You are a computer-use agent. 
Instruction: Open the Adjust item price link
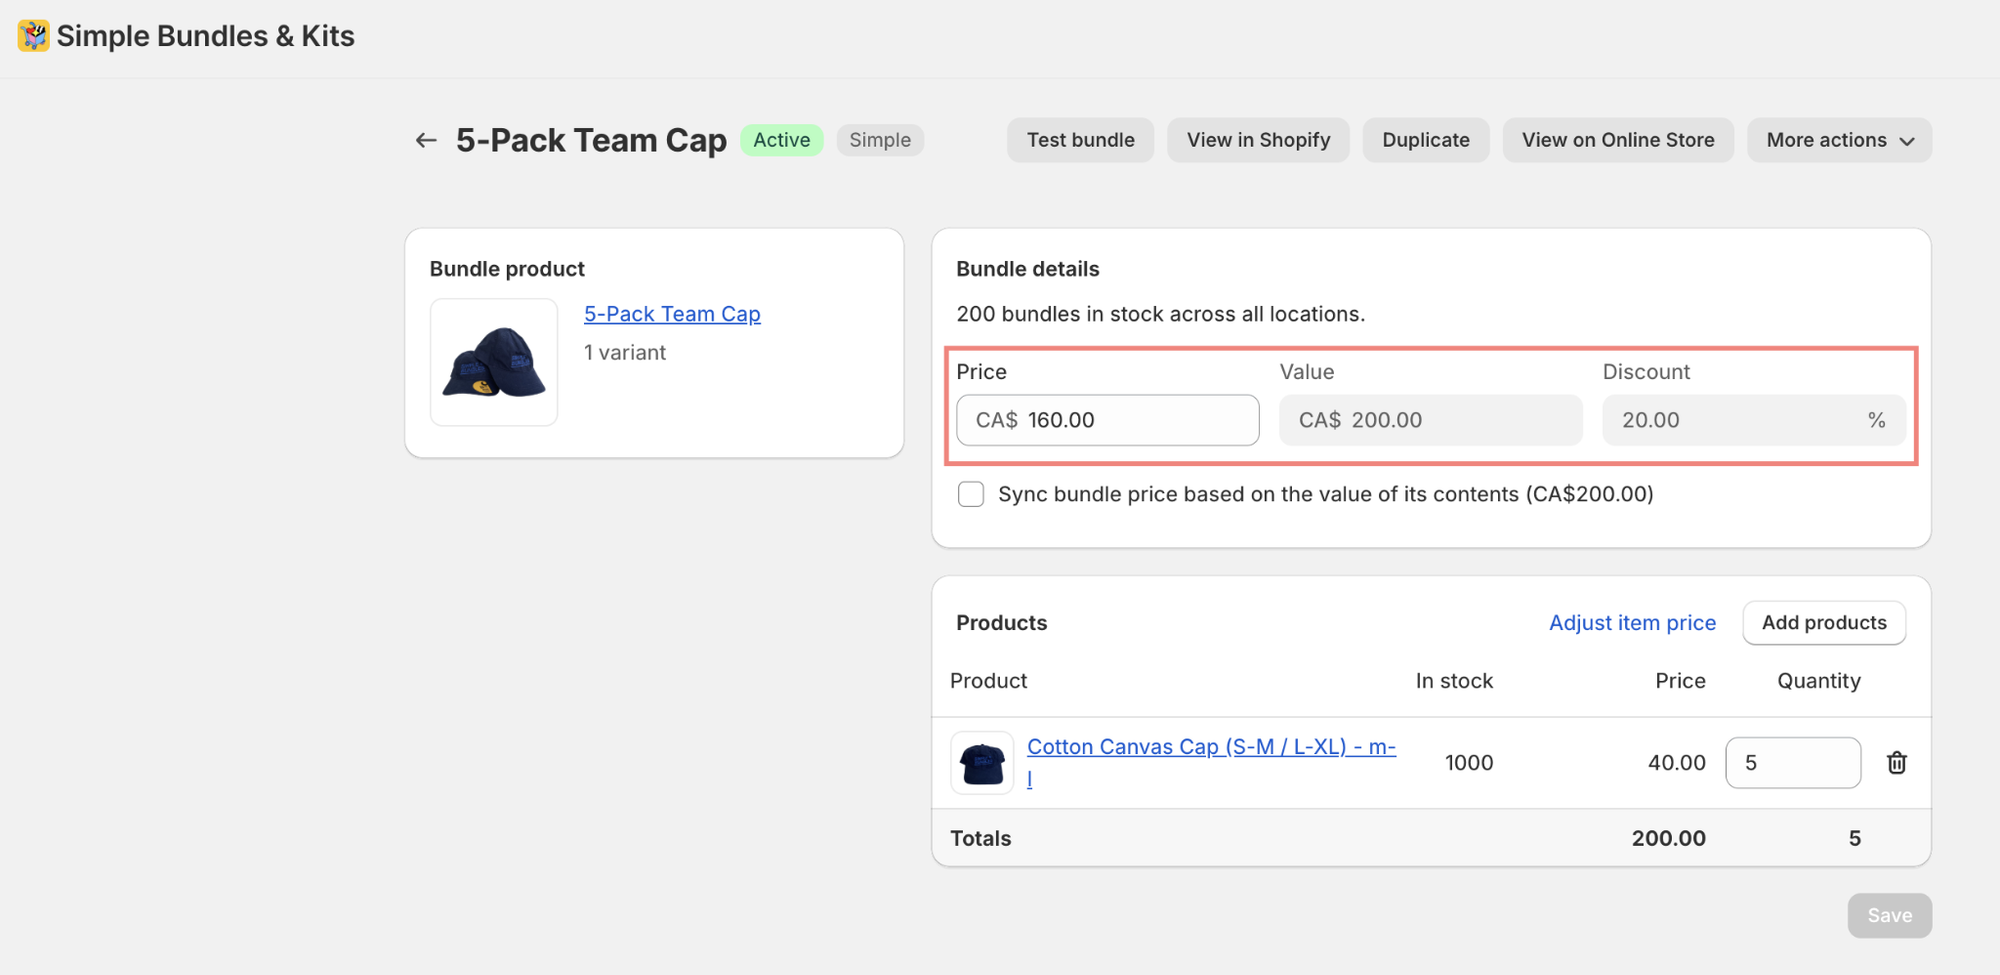tap(1632, 623)
